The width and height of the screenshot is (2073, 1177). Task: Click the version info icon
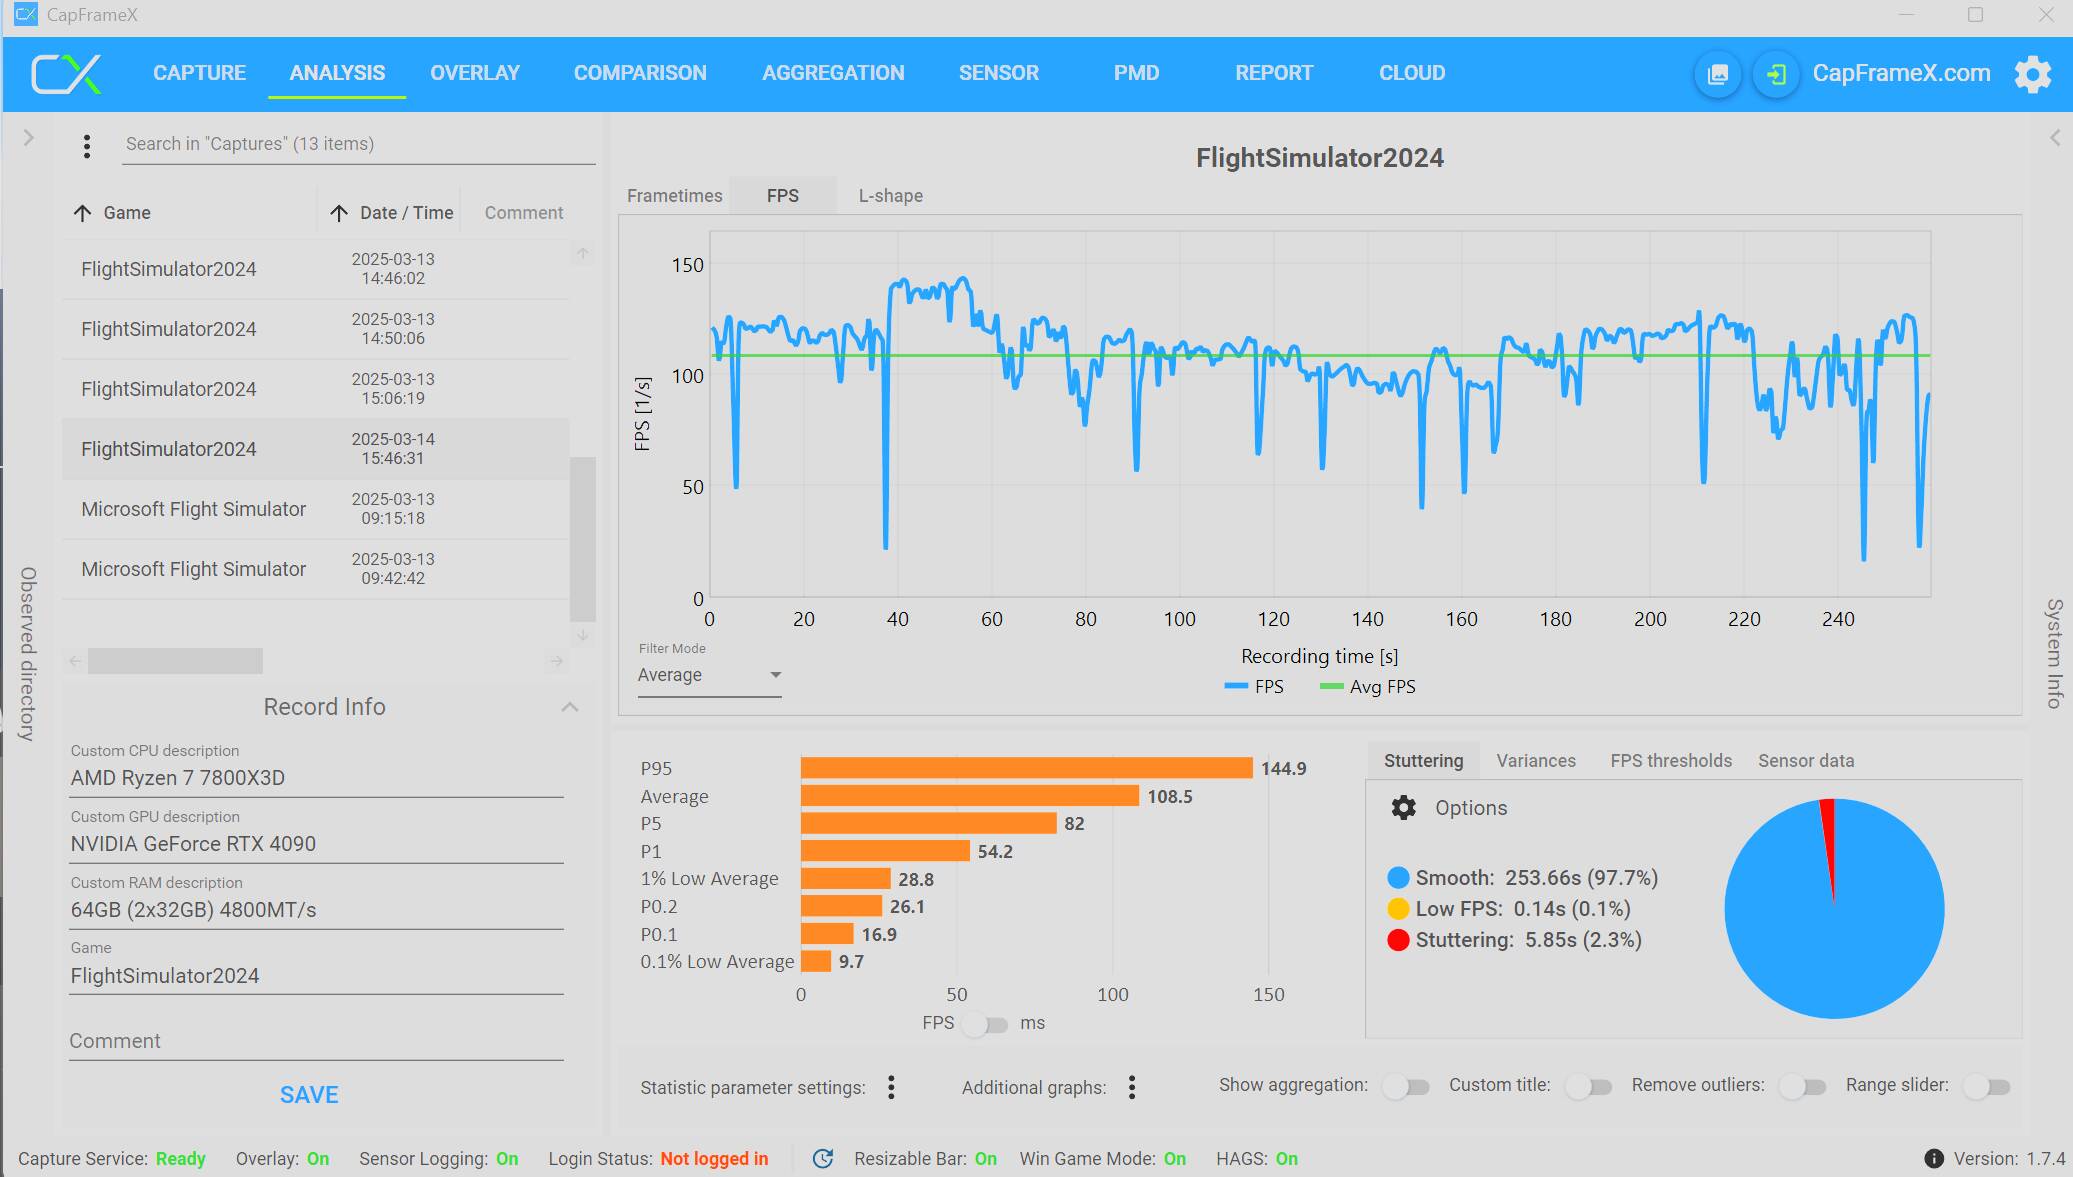pos(1934,1158)
